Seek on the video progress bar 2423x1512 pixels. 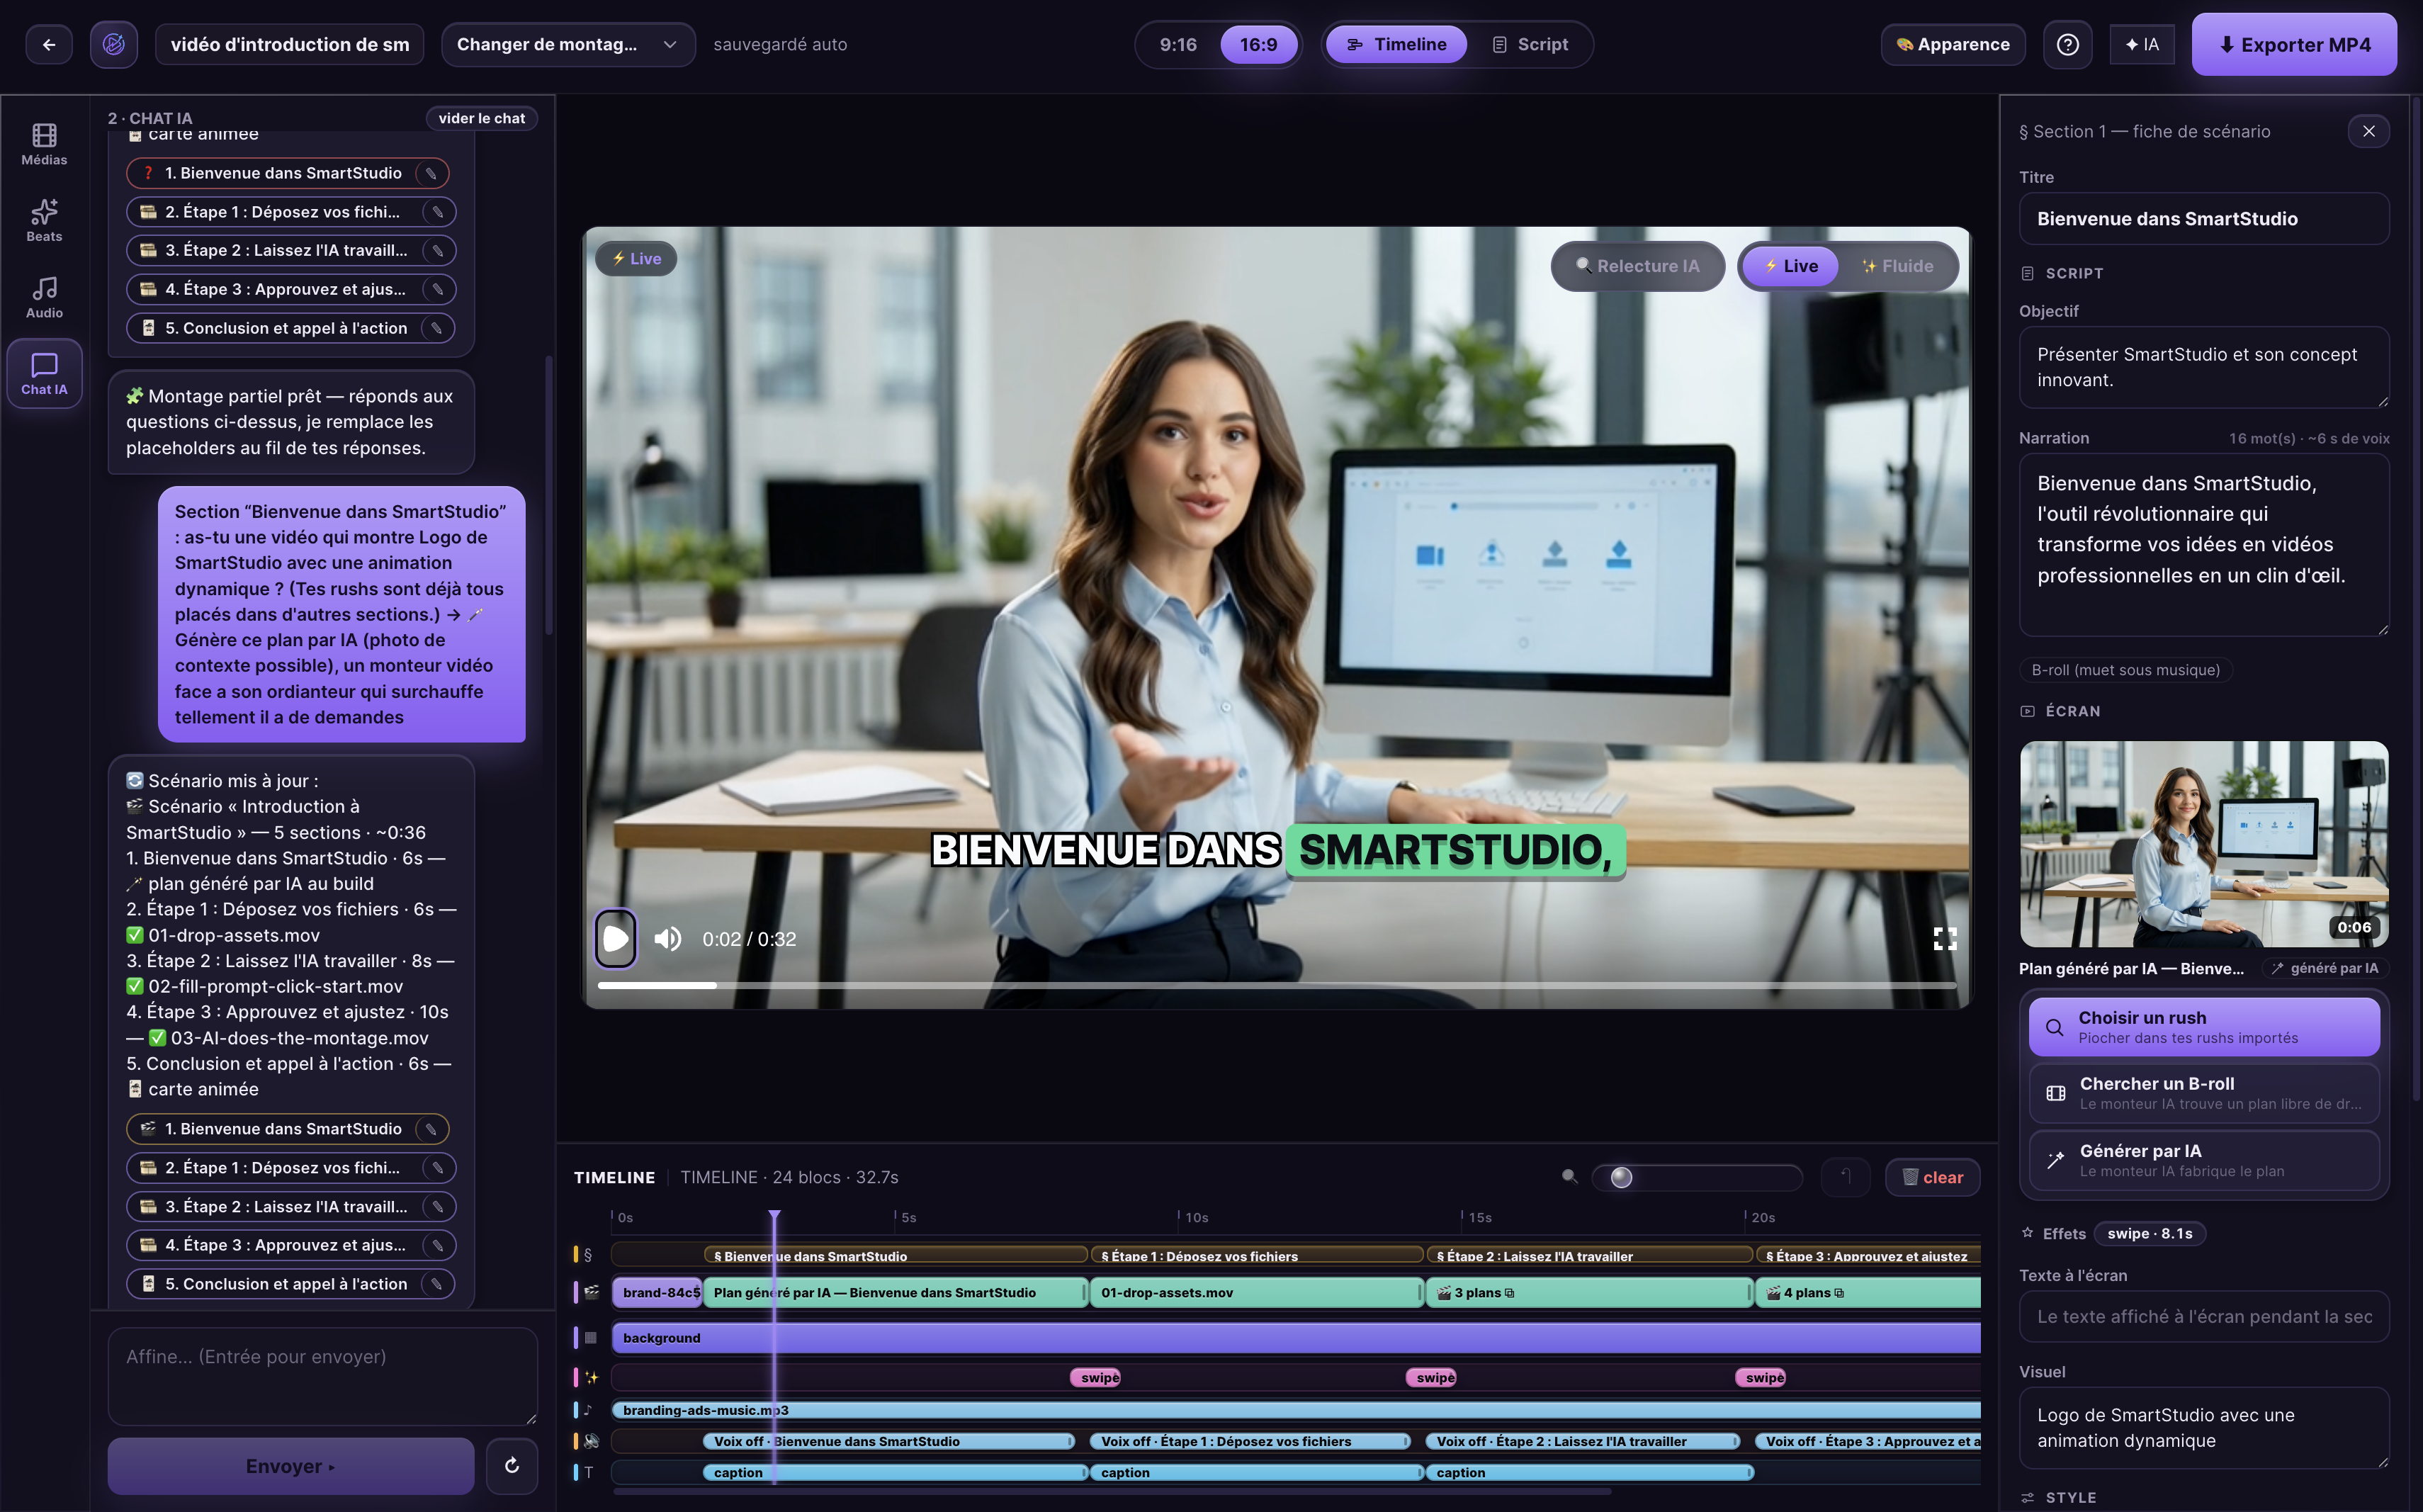pyautogui.click(x=1276, y=986)
